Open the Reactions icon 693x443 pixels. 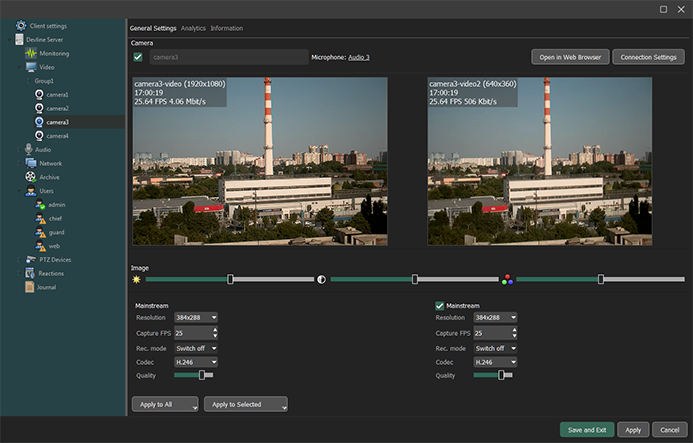[x=30, y=273]
